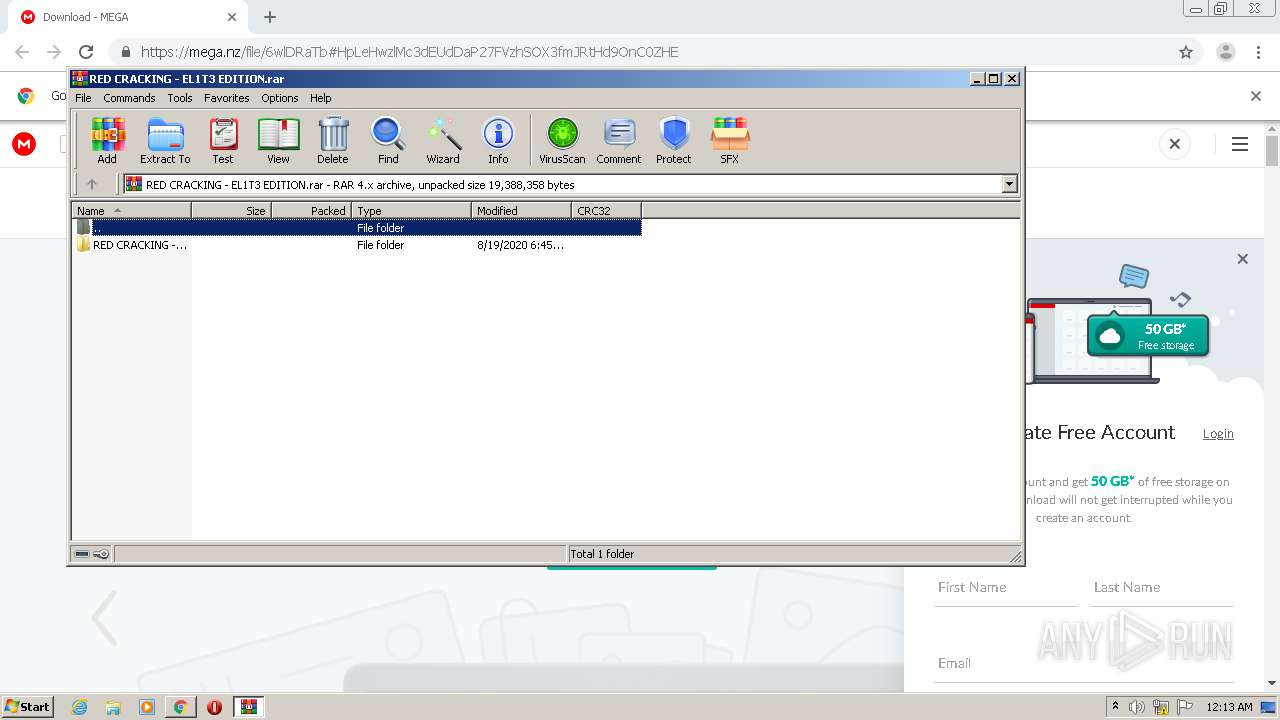This screenshot has width=1280, height=720.
Task: Click the Add archive toolbar icon
Action: [107, 141]
